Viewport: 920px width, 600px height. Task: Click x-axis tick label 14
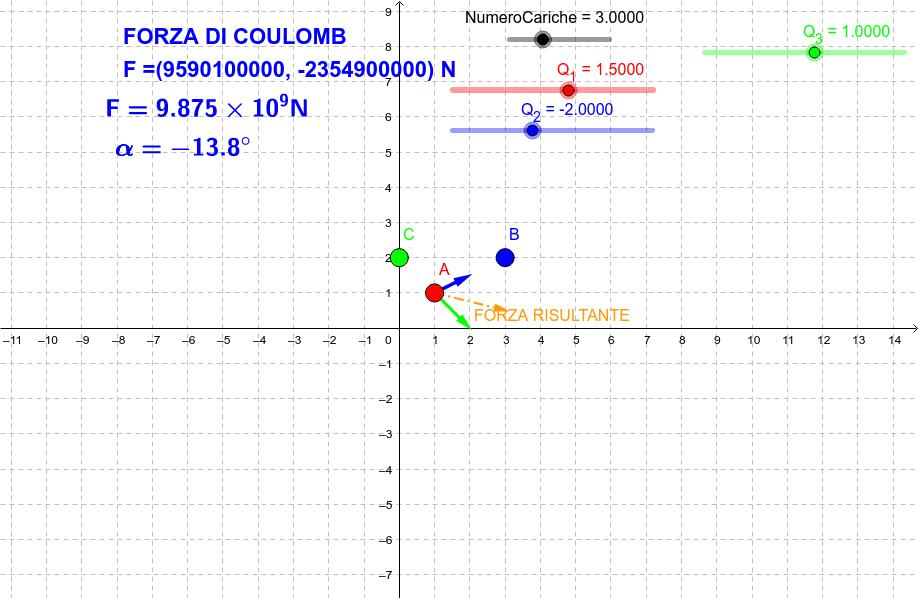(895, 340)
